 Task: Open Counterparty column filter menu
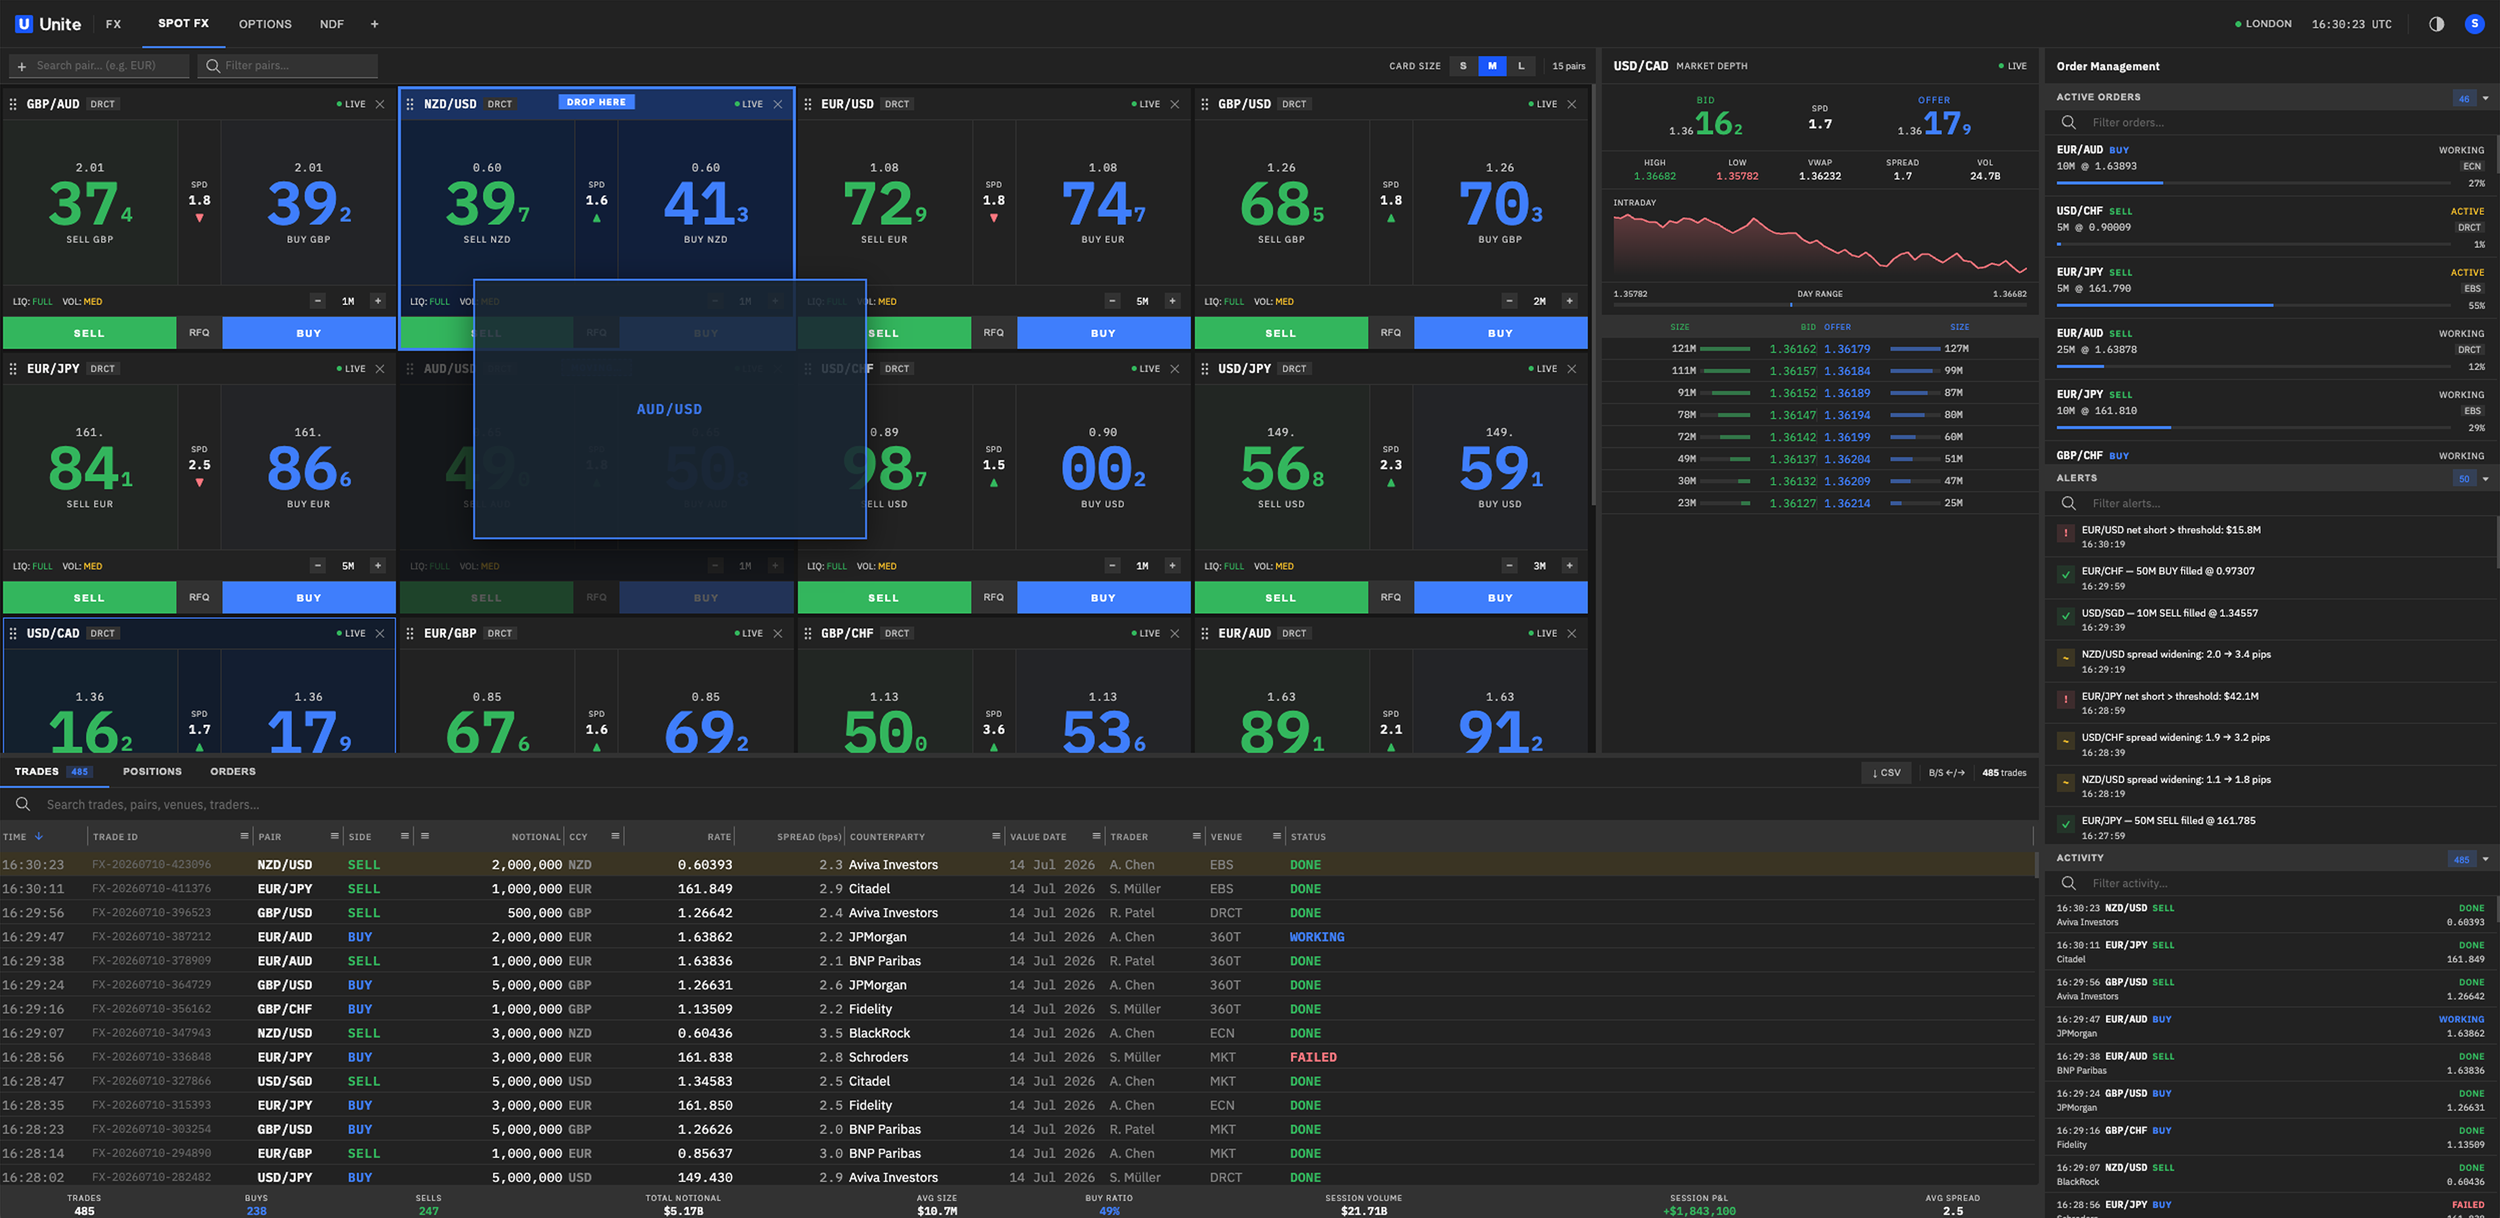(996, 836)
